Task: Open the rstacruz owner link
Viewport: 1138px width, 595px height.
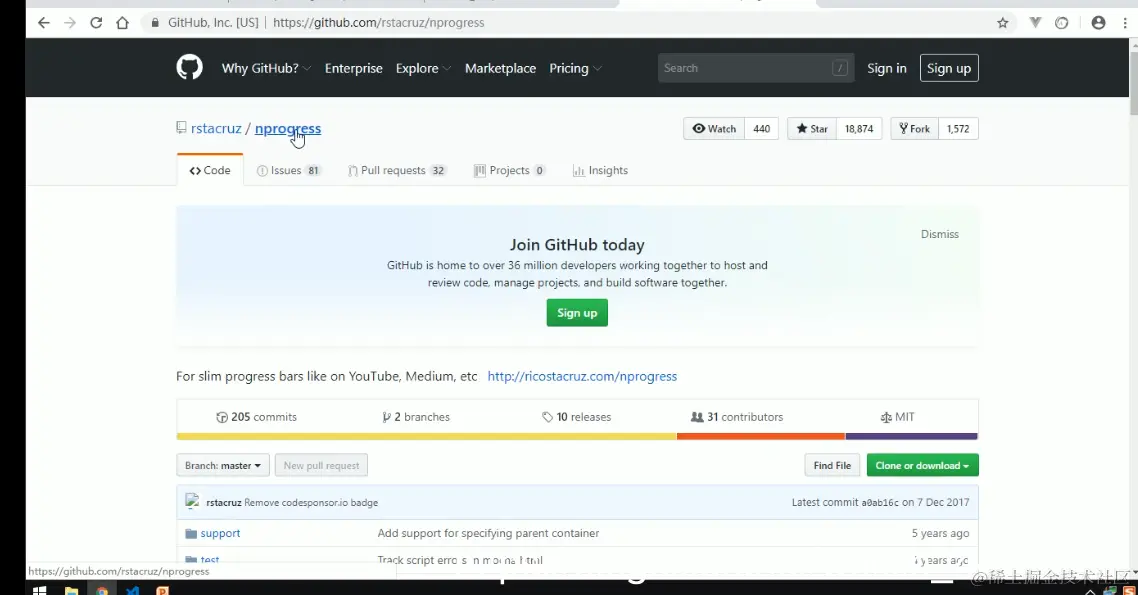Action: (216, 128)
